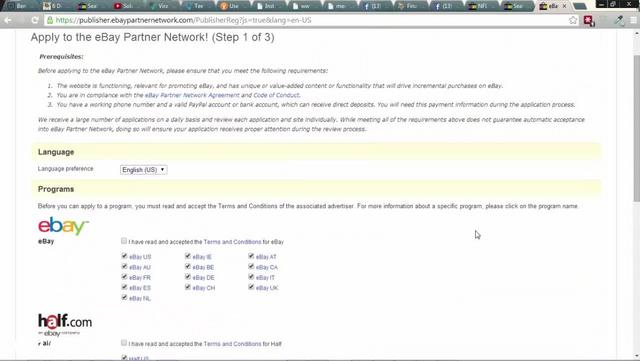Click the 'Programs' section heading
Screen dimensions: 640x361
(56, 189)
